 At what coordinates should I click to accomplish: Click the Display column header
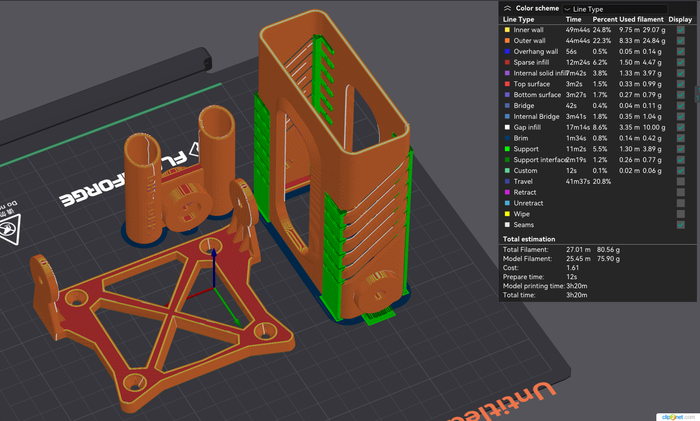[680, 19]
